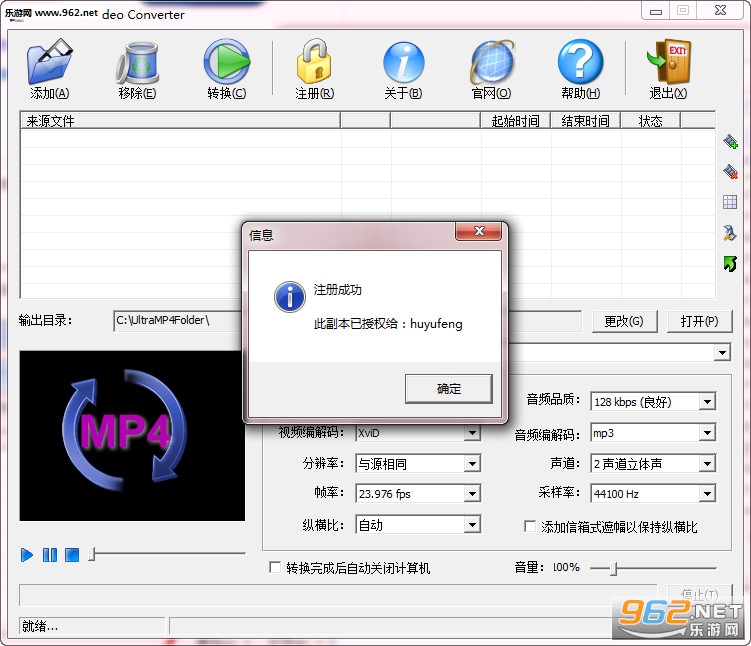This screenshot has height=646, width=751.
Task: Click the MP4 preview video thumbnail
Action: (132, 435)
